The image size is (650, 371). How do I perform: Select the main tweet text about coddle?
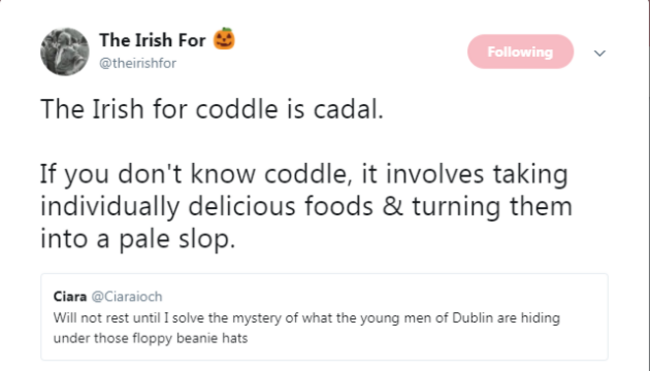click(x=306, y=174)
